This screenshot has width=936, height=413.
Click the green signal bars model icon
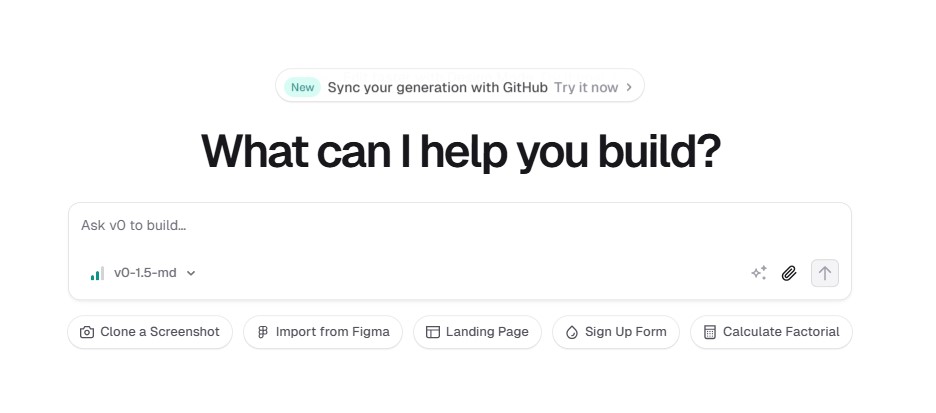(x=97, y=273)
